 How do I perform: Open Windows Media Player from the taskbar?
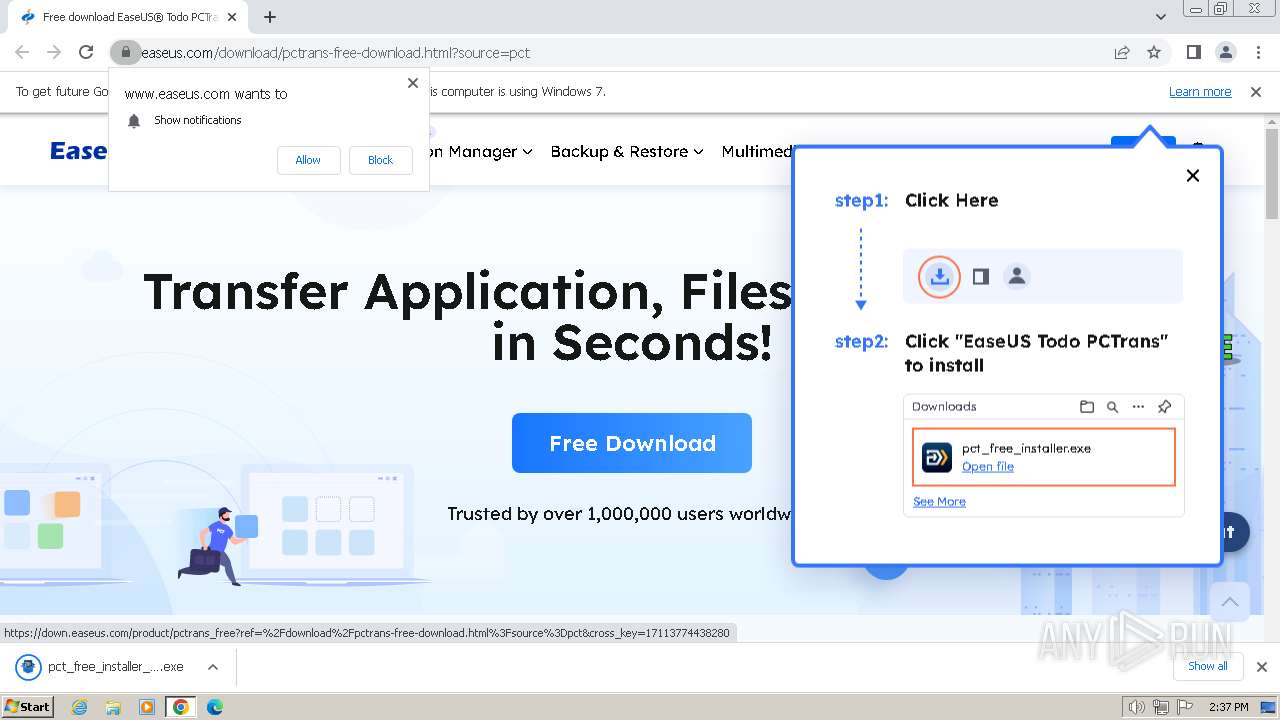147,707
